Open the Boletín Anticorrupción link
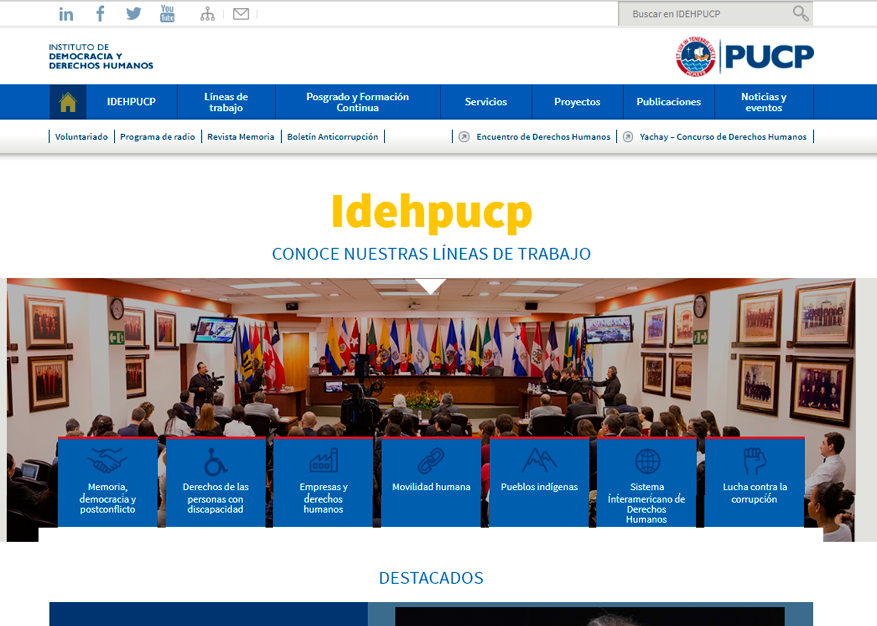The height and width of the screenshot is (626, 877). pos(332,136)
